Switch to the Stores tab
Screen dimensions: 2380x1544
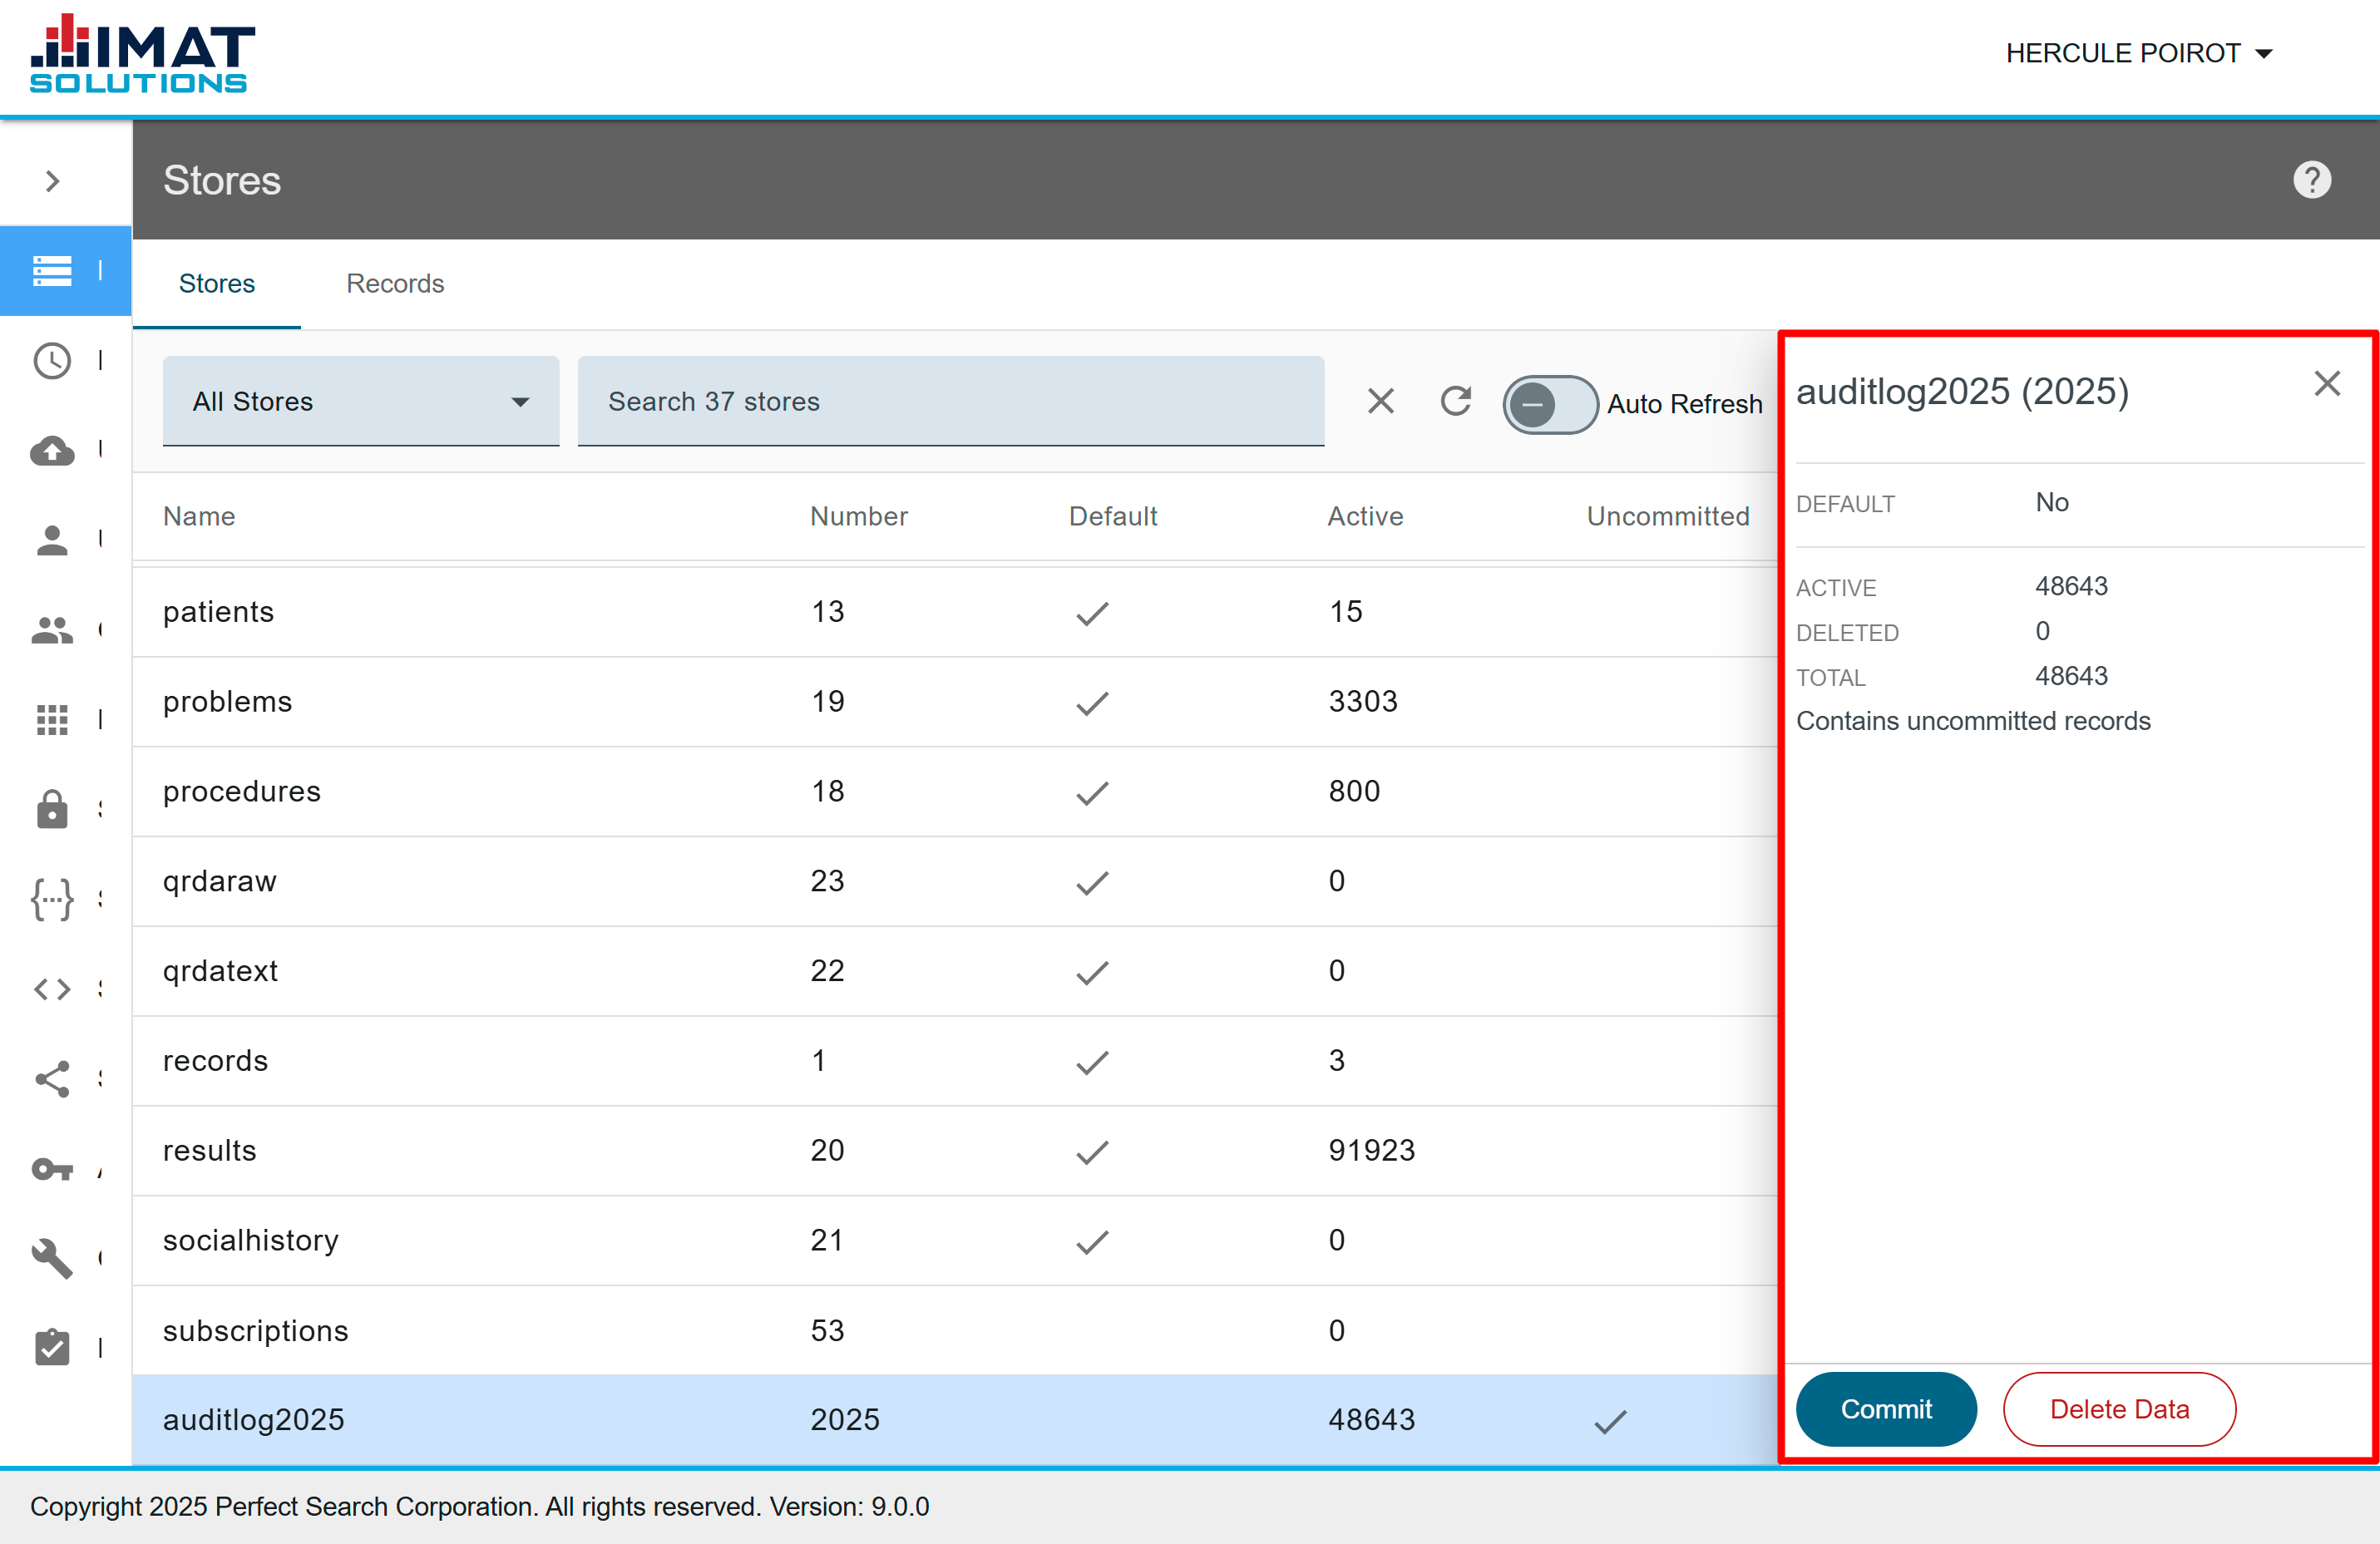click(x=217, y=284)
